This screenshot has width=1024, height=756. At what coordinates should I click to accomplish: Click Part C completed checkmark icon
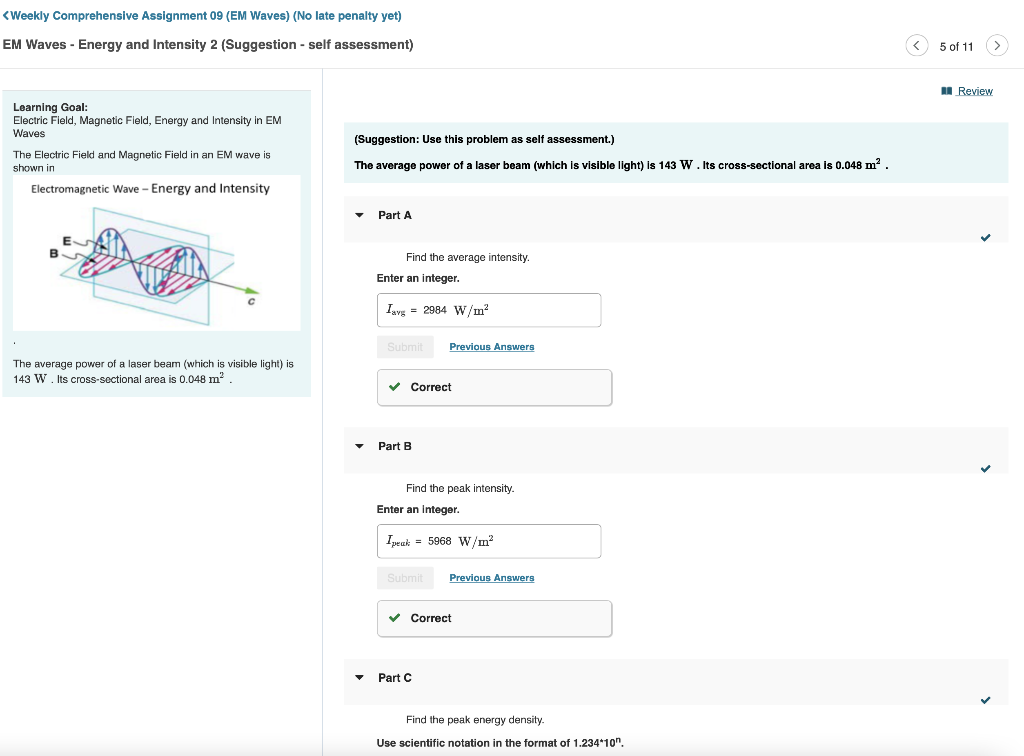tap(986, 700)
